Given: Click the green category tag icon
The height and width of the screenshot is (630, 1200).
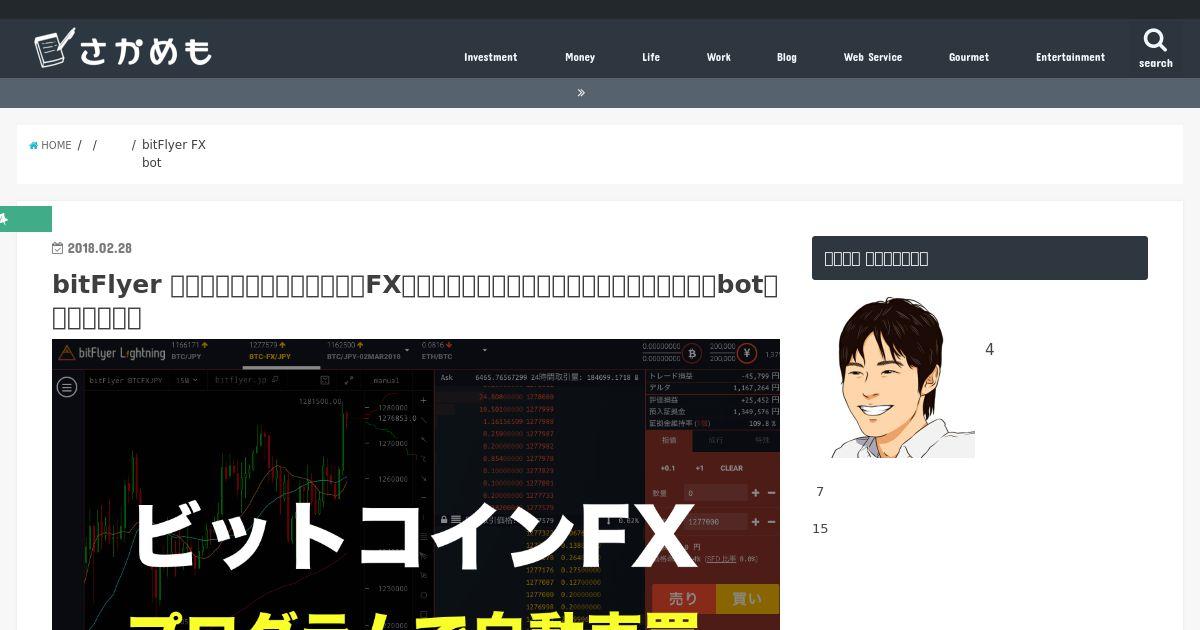Looking at the screenshot, I should [x=4, y=219].
